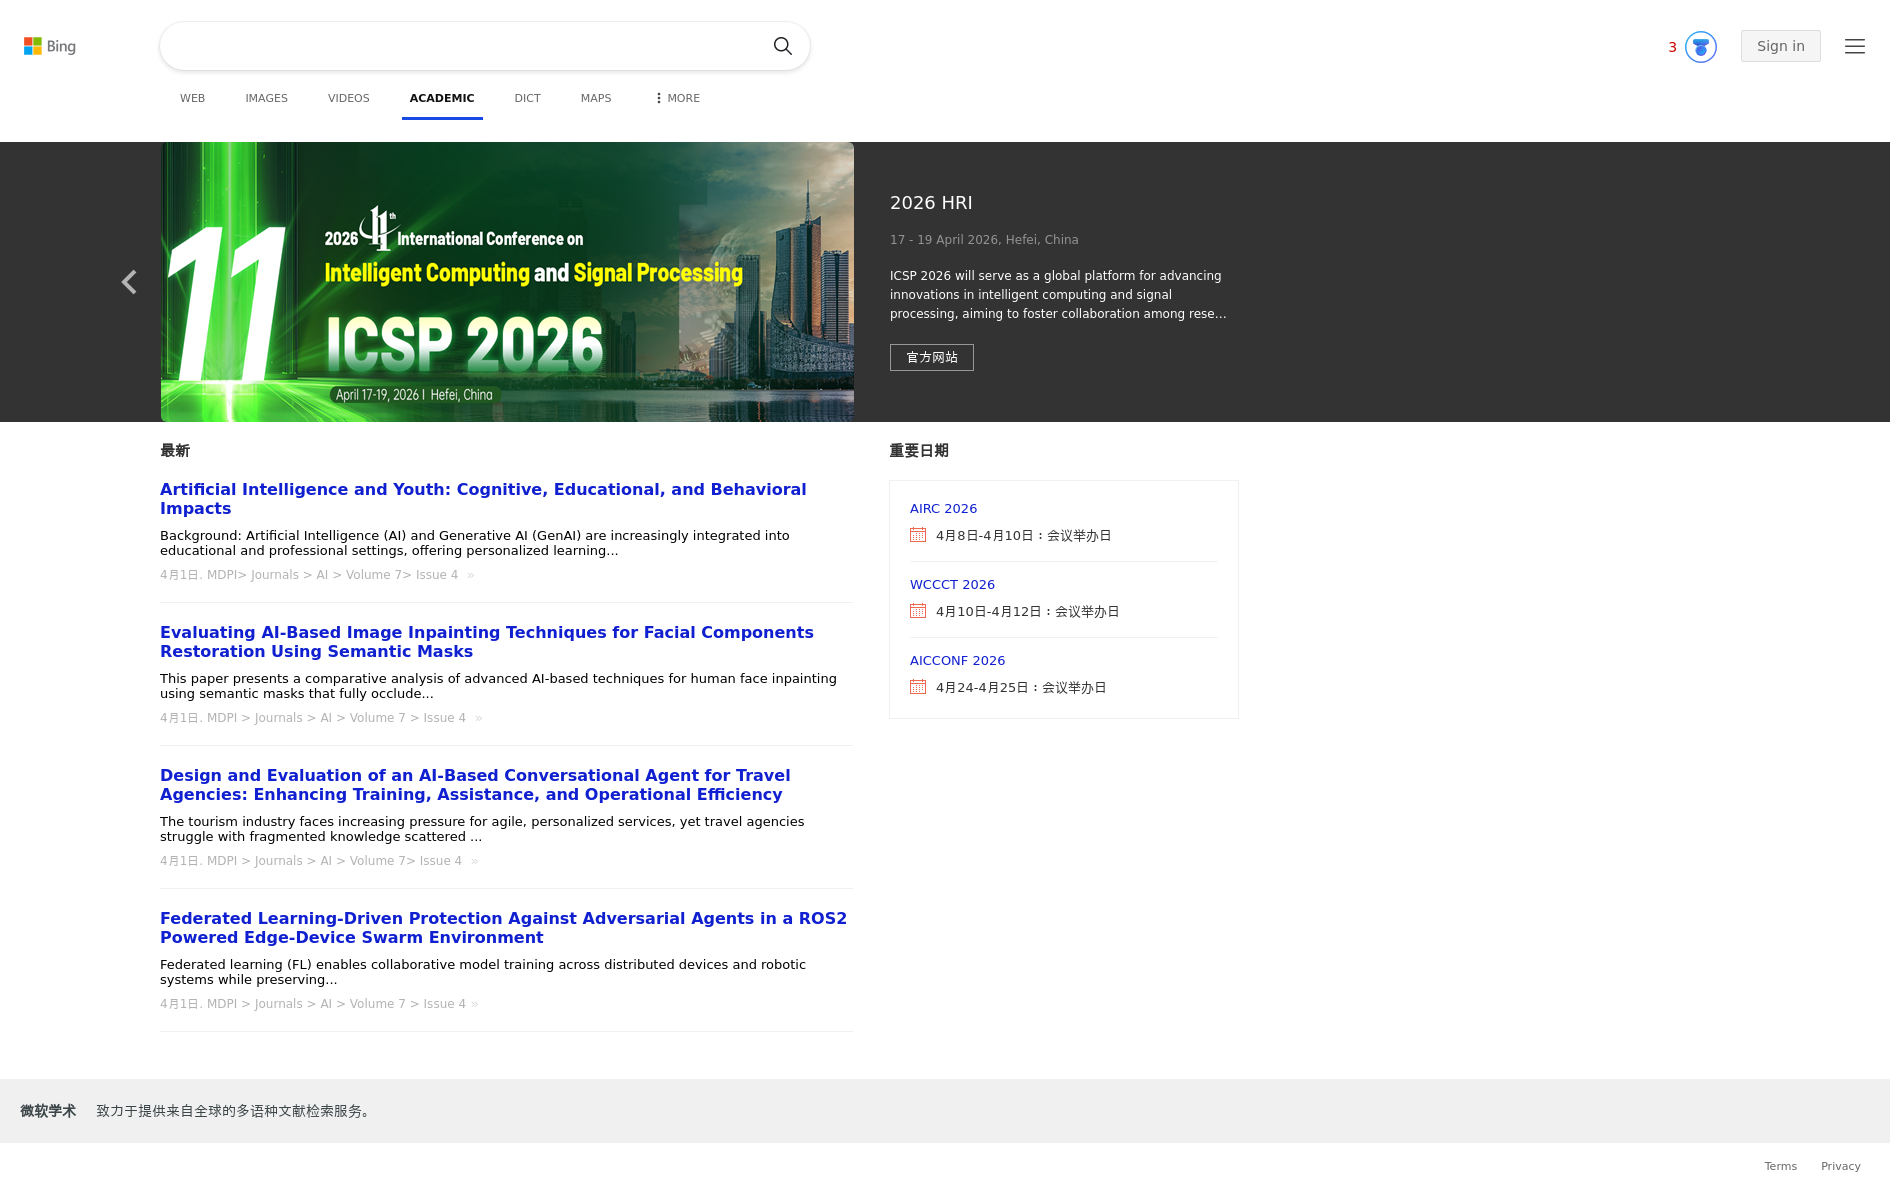
Task: Open the rewards medal icon
Action: coord(1700,47)
